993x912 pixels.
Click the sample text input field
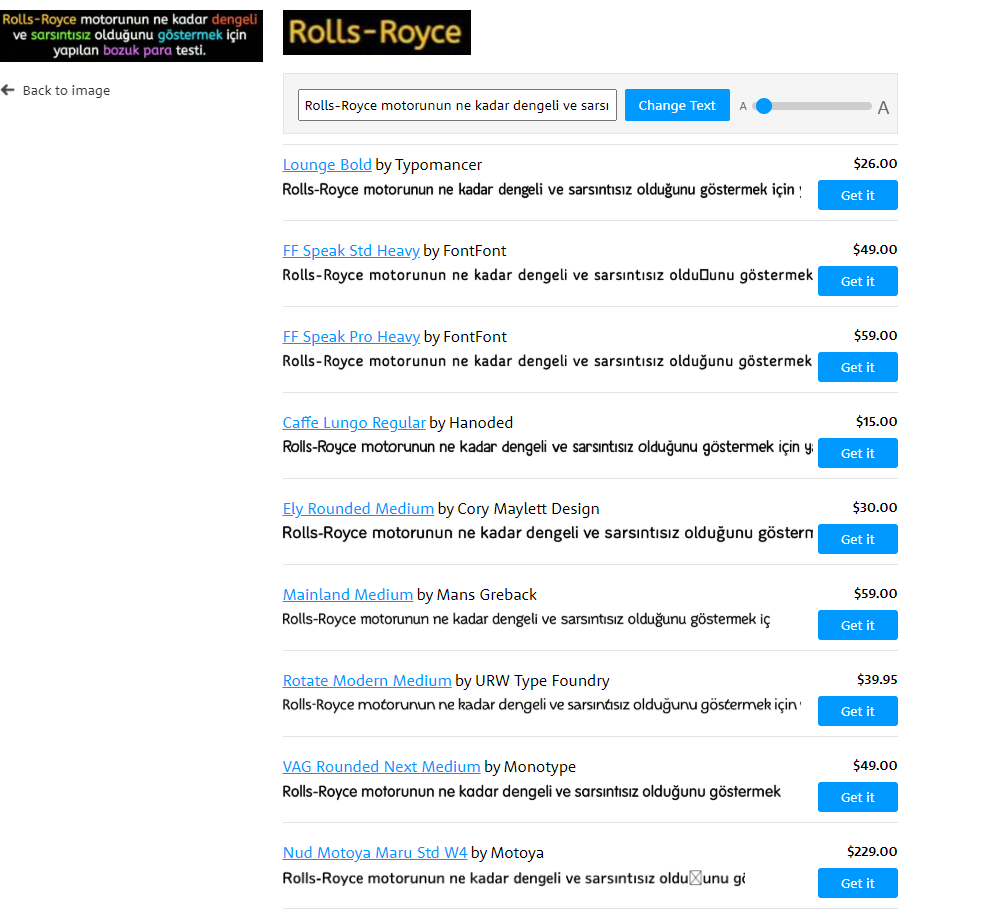[457, 105]
